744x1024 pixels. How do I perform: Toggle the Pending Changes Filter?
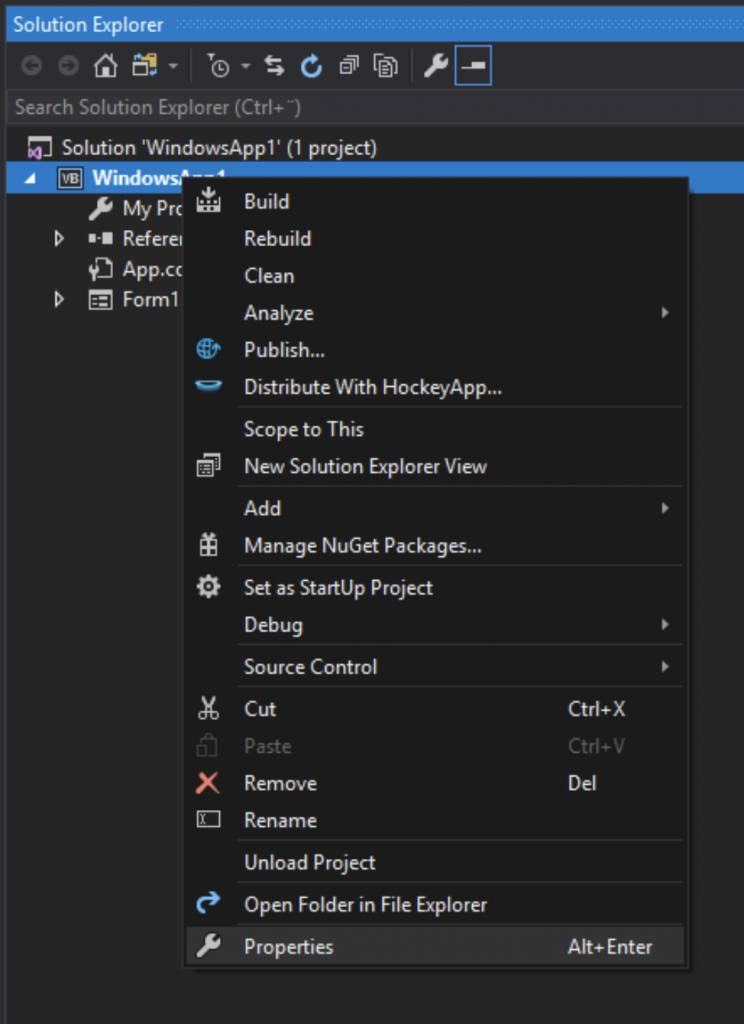218,65
